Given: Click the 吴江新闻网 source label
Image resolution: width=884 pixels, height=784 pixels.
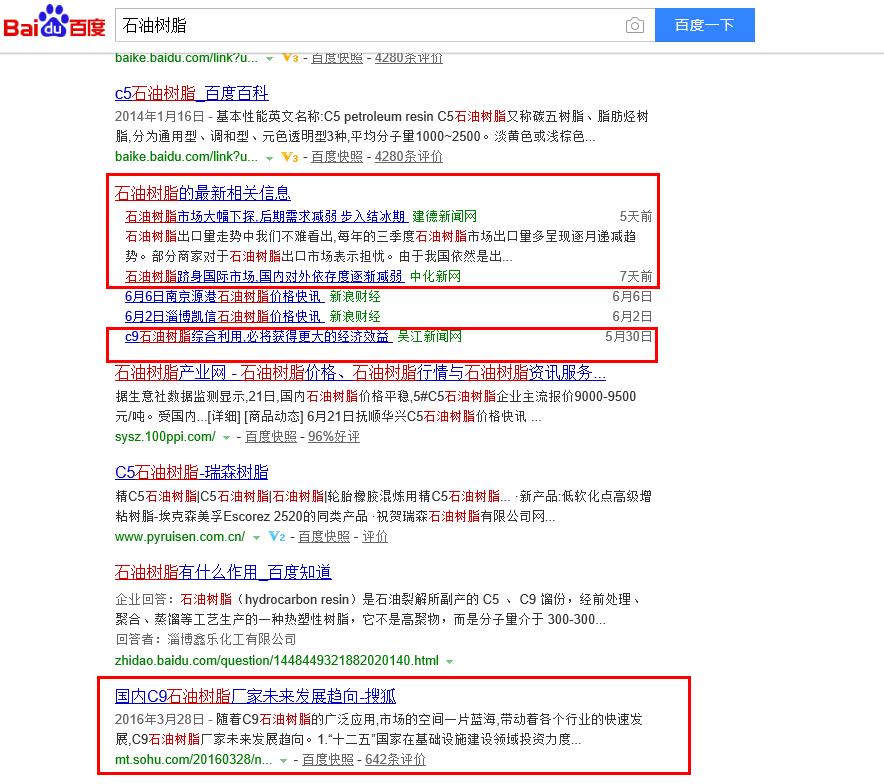Looking at the screenshot, I should [430, 336].
